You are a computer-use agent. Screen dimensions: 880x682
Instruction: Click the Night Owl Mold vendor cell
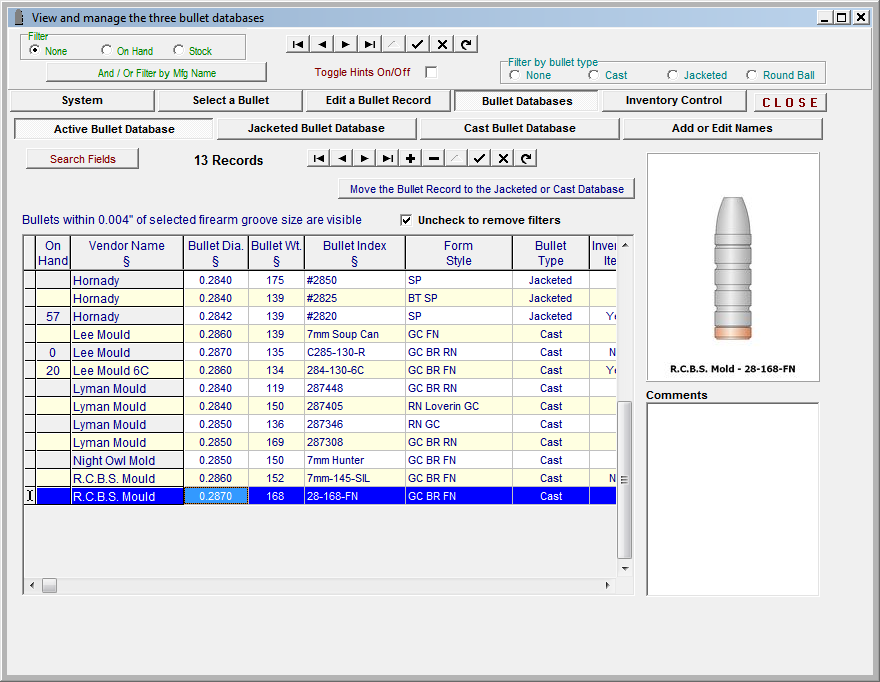point(127,460)
